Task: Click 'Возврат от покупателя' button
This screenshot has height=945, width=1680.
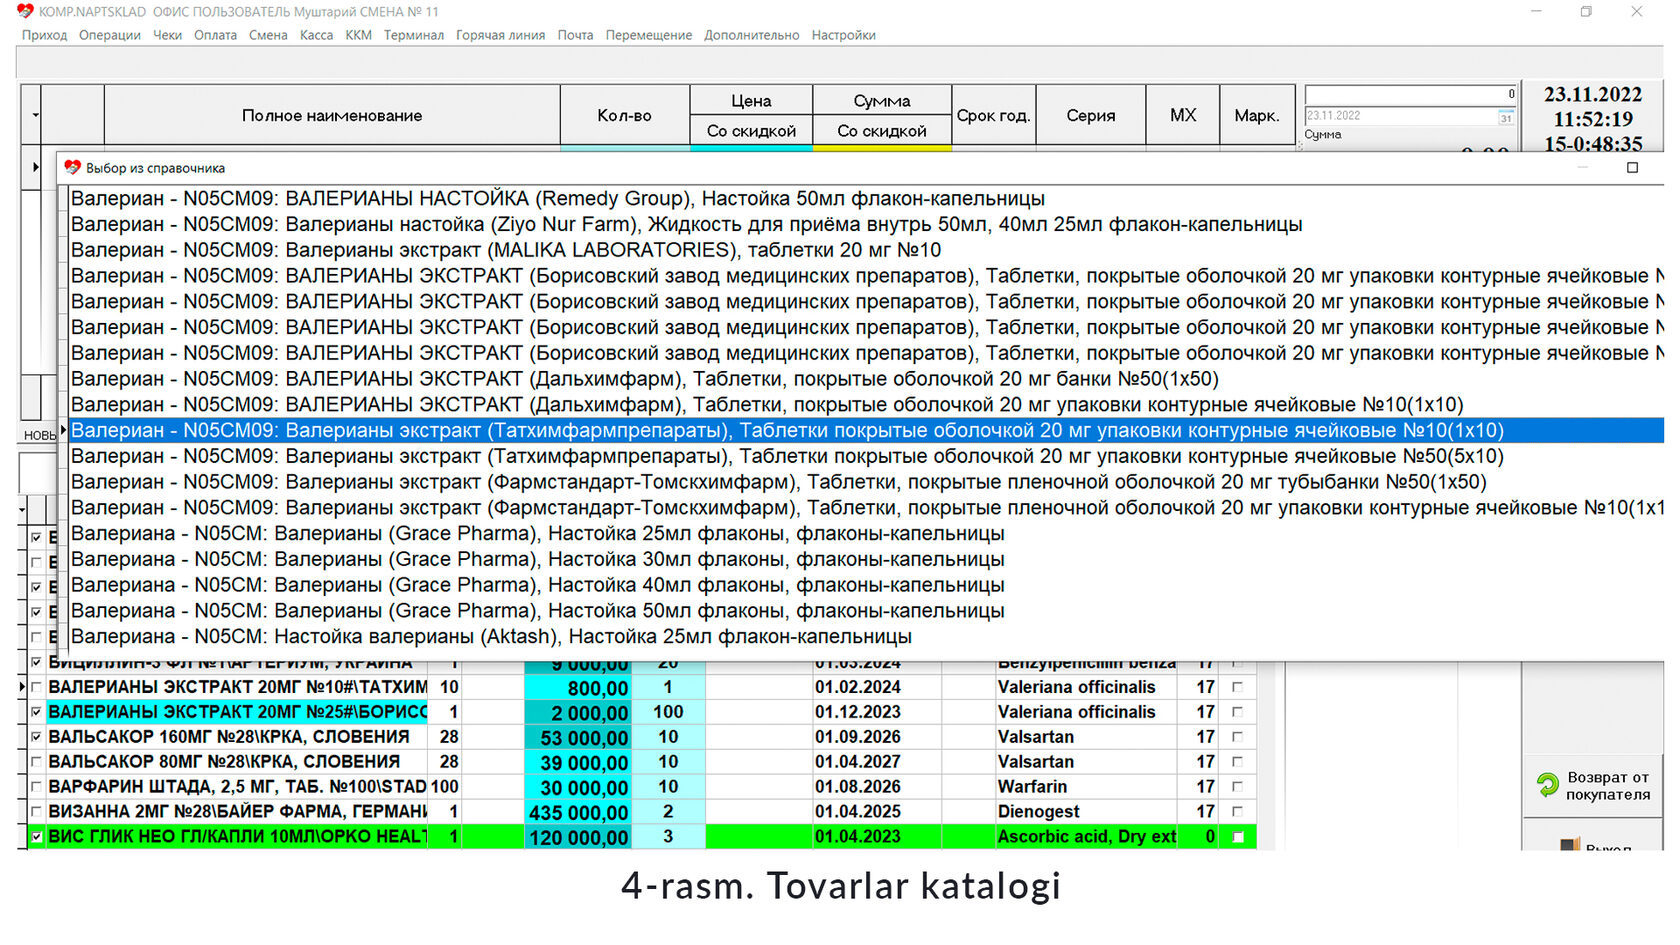Action: tap(1593, 785)
